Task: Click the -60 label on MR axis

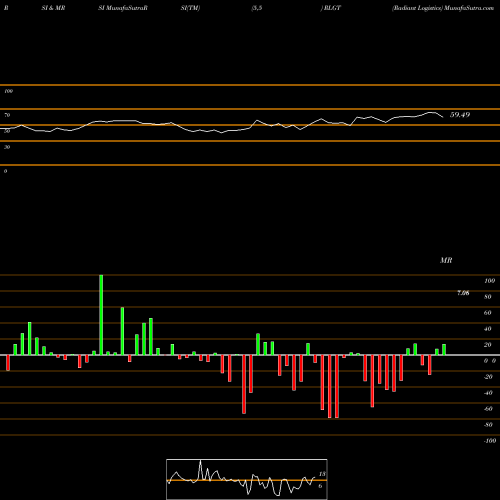Action: 488,409
